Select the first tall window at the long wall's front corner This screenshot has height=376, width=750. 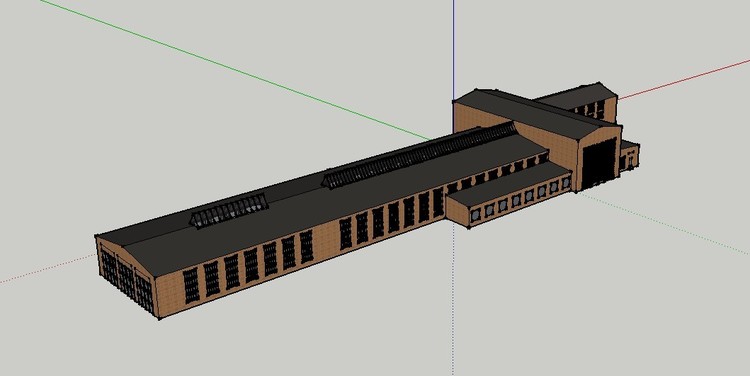191,285
